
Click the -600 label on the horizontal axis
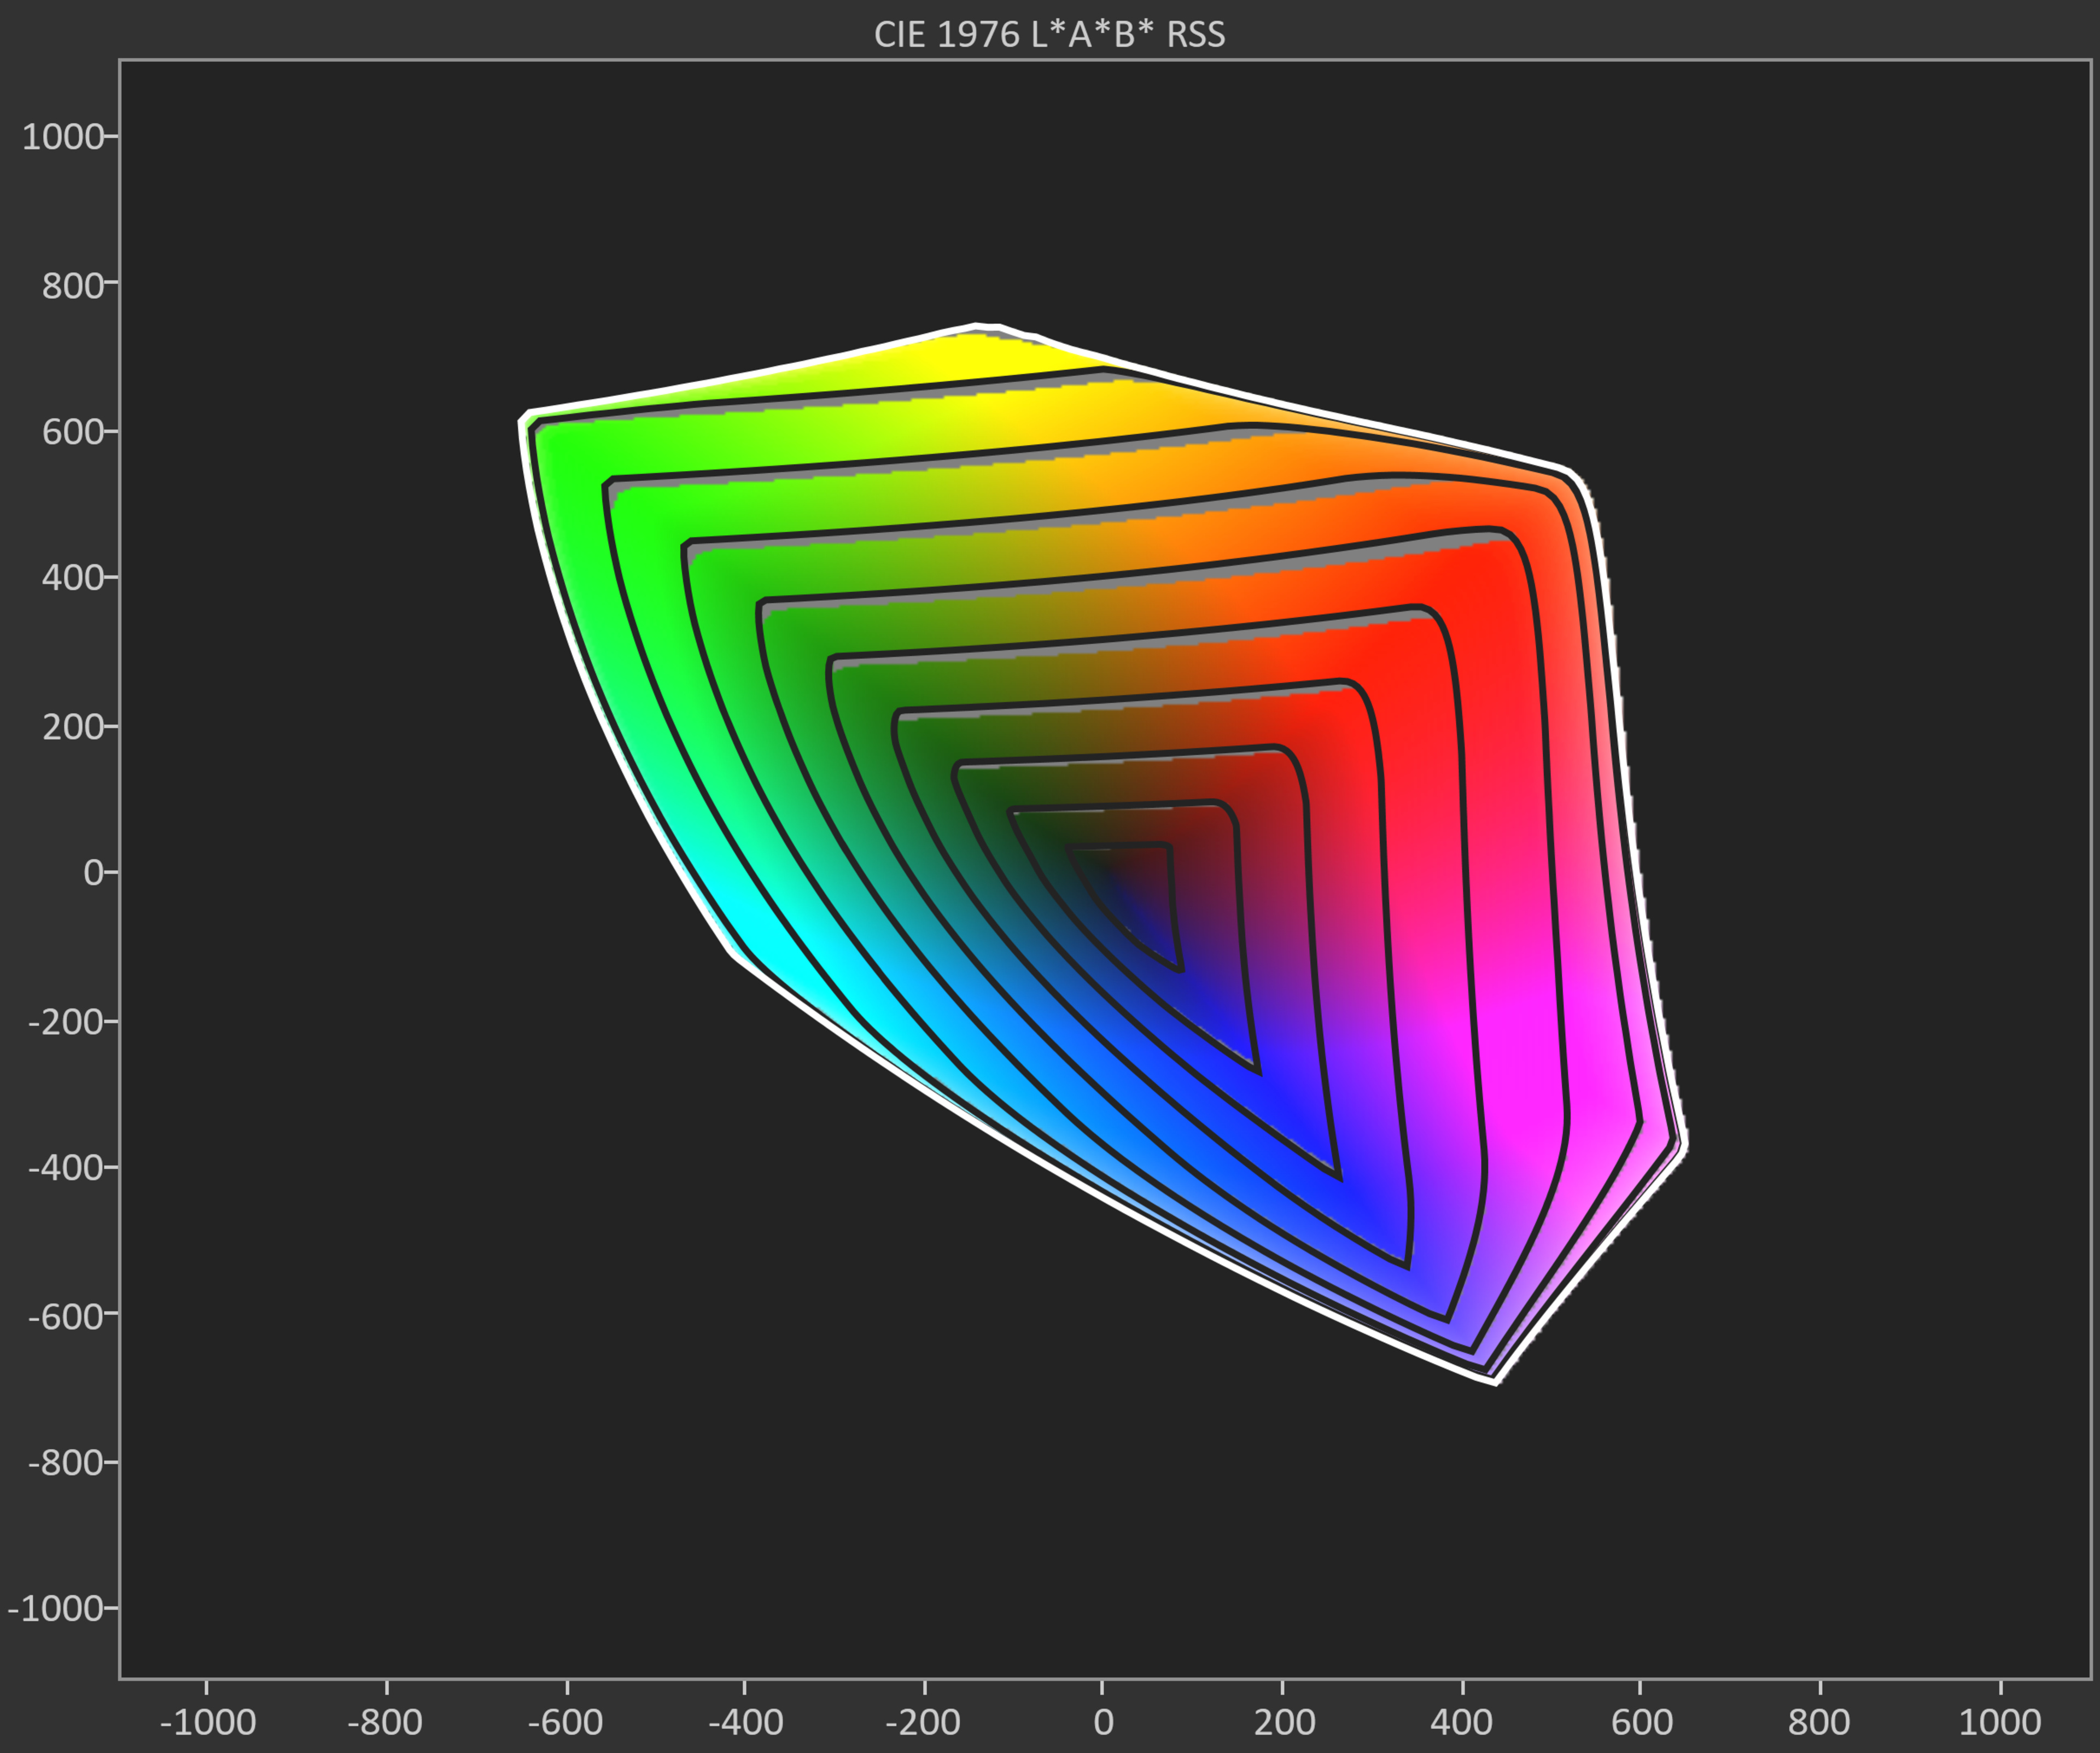(566, 1722)
